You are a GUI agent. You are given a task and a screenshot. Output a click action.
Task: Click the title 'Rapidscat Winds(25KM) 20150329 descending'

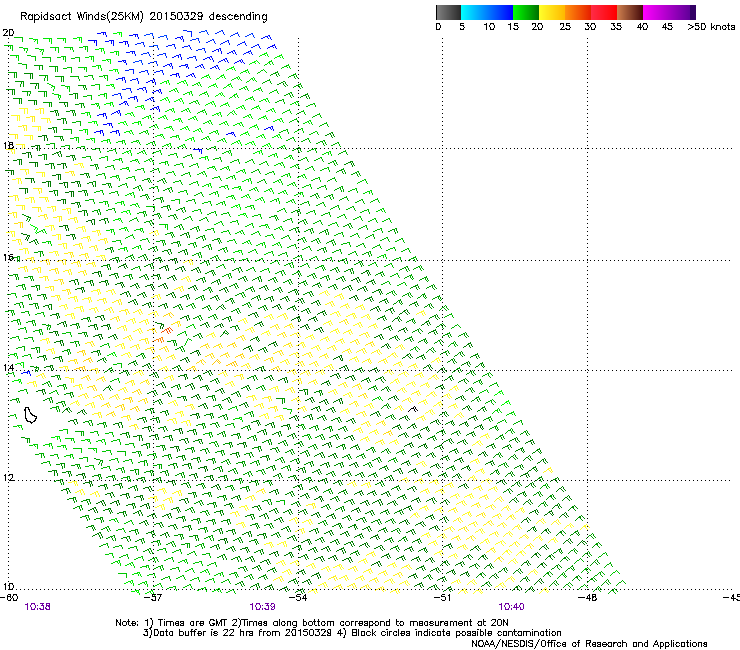143,17
